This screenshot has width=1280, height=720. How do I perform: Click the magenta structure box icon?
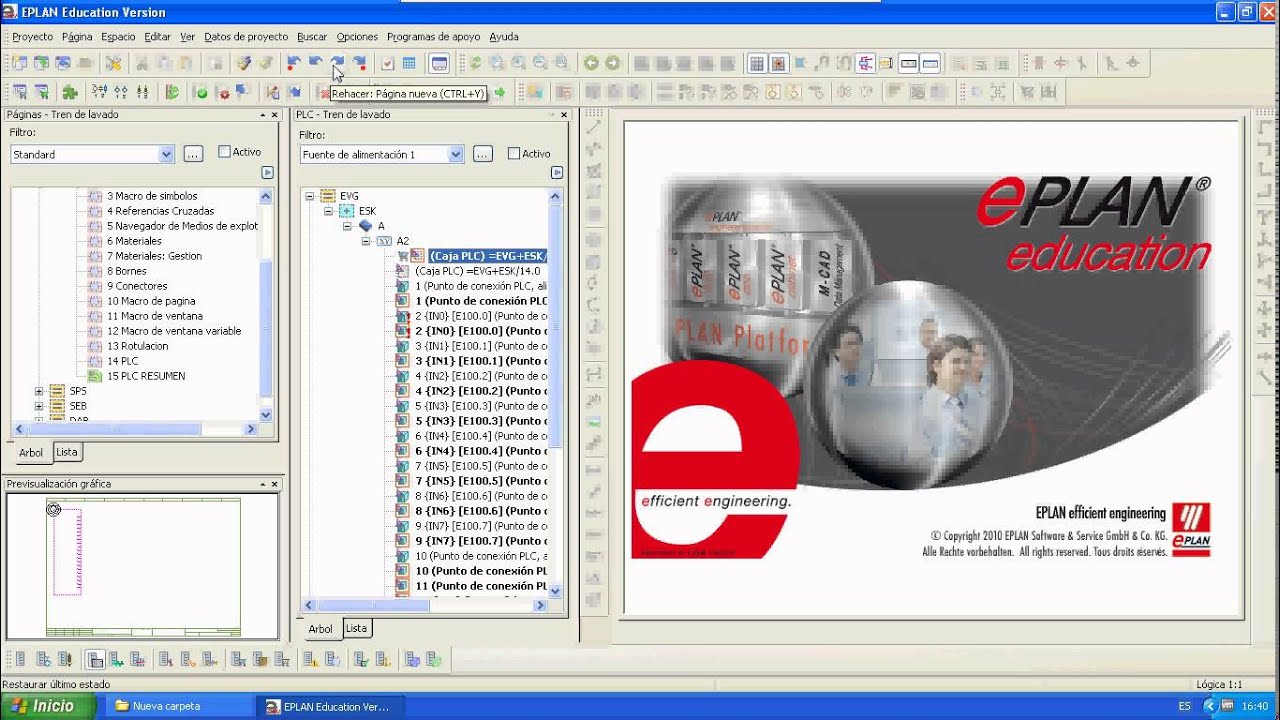pyautogui.click(x=864, y=63)
